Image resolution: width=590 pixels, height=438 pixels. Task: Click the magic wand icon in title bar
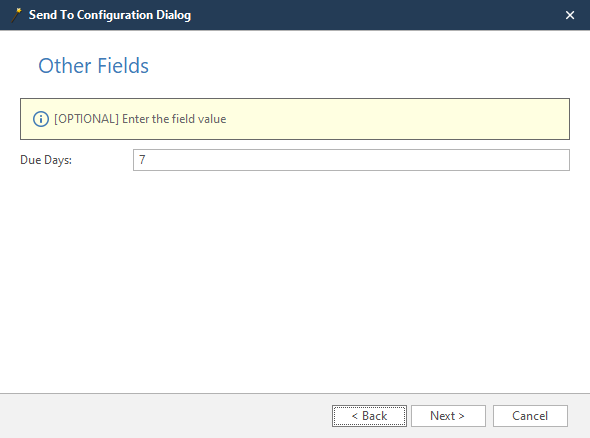pyautogui.click(x=16, y=15)
